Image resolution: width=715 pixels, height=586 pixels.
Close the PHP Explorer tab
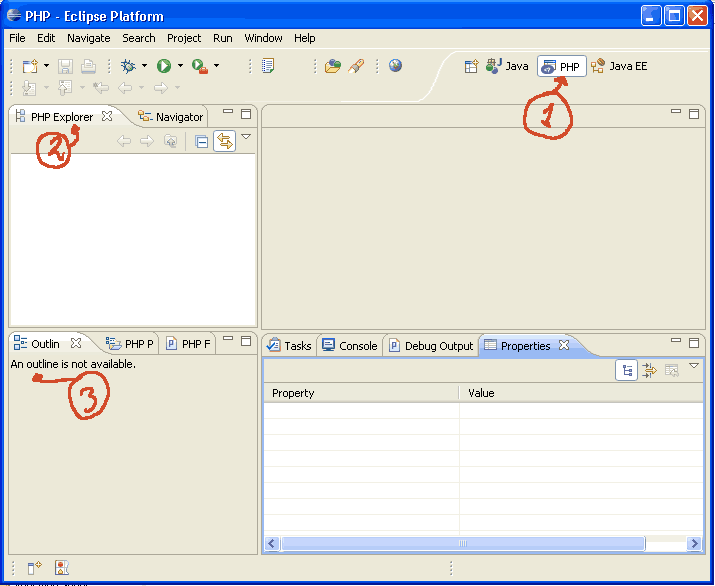[x=107, y=116]
